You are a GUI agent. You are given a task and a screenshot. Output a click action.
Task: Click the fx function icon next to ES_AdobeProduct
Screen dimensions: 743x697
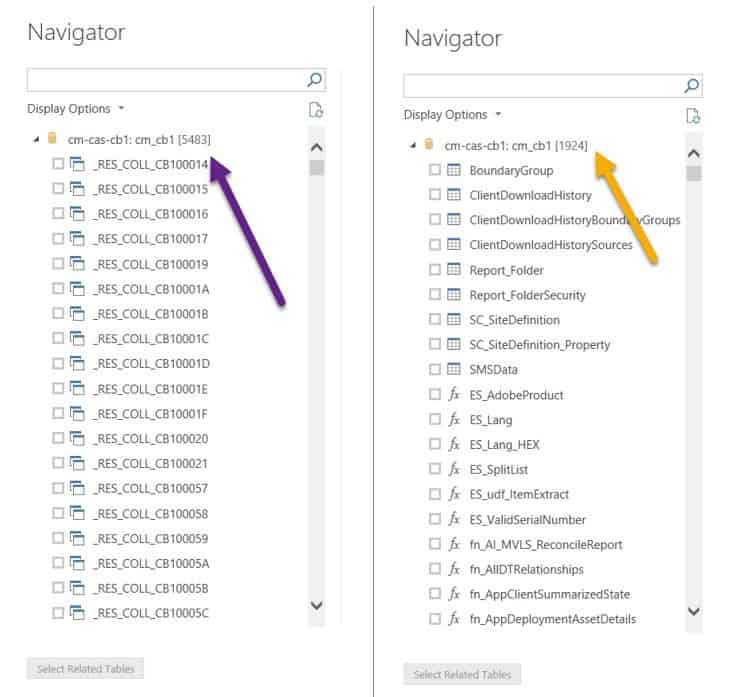453,395
